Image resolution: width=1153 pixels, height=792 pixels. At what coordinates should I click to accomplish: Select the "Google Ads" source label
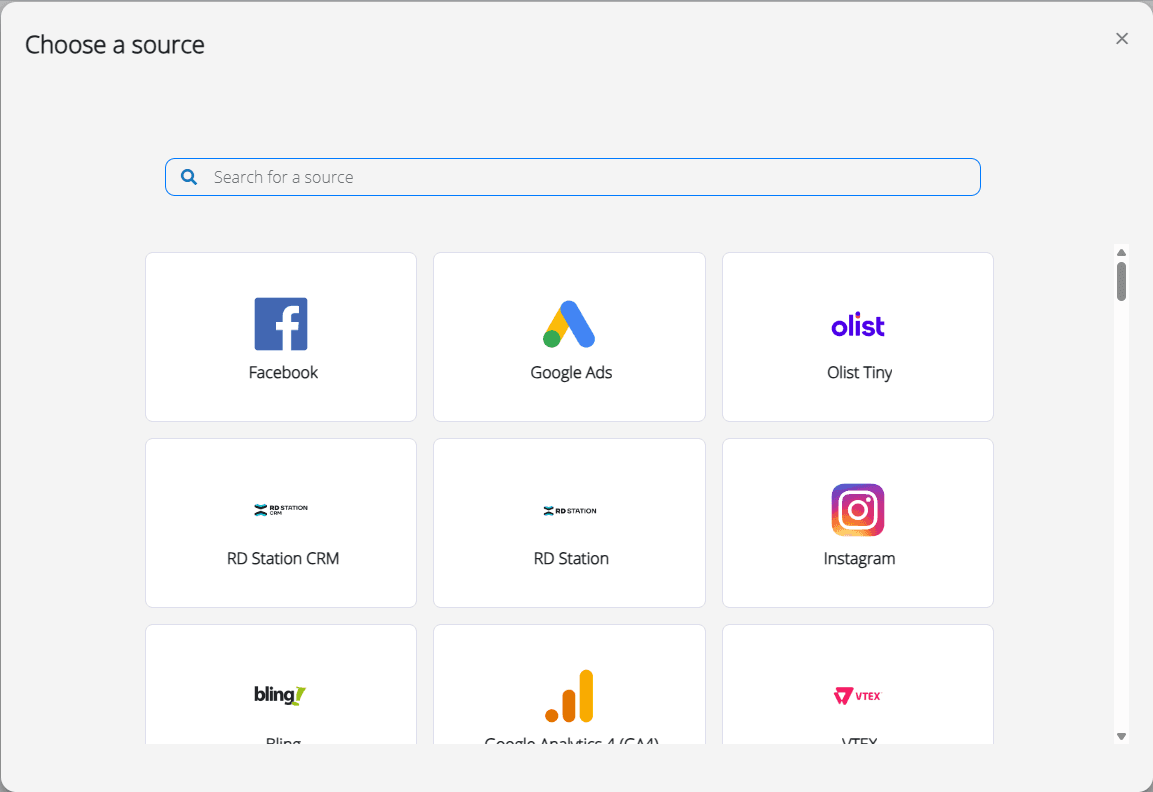571,372
